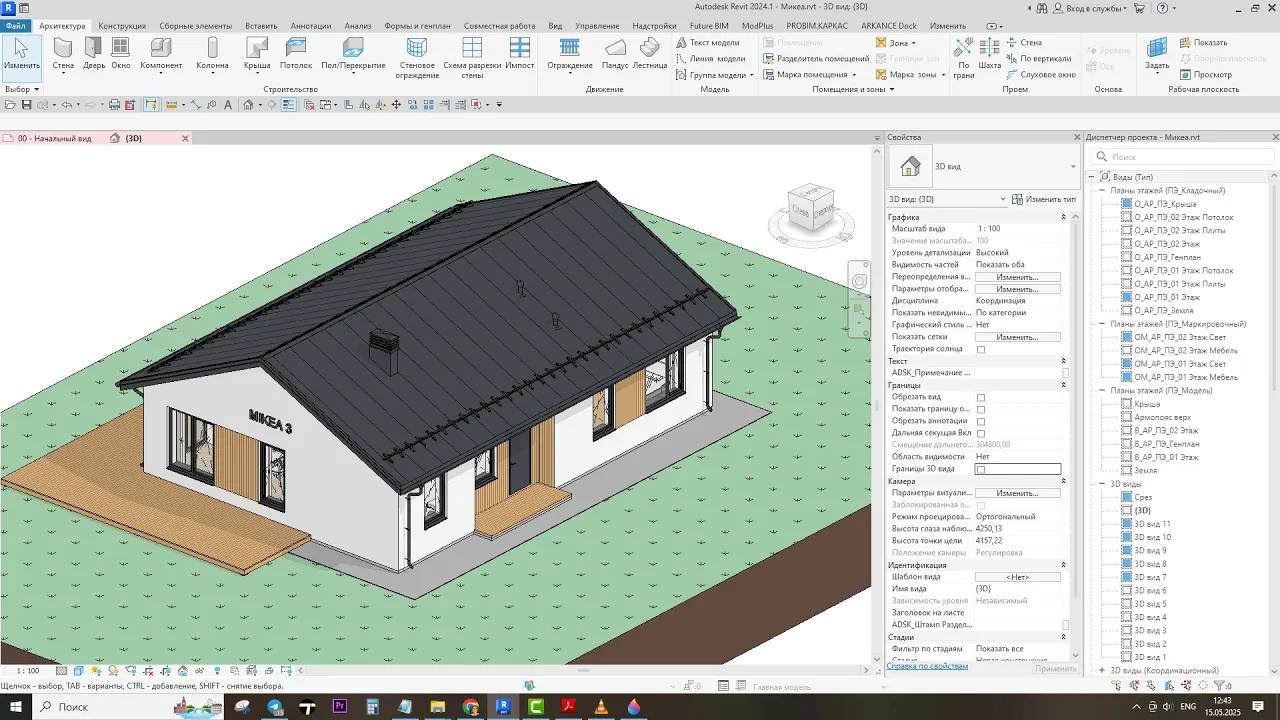
Task: Toggle the Дальняя секущая Вкл checkbox
Action: 981,434
